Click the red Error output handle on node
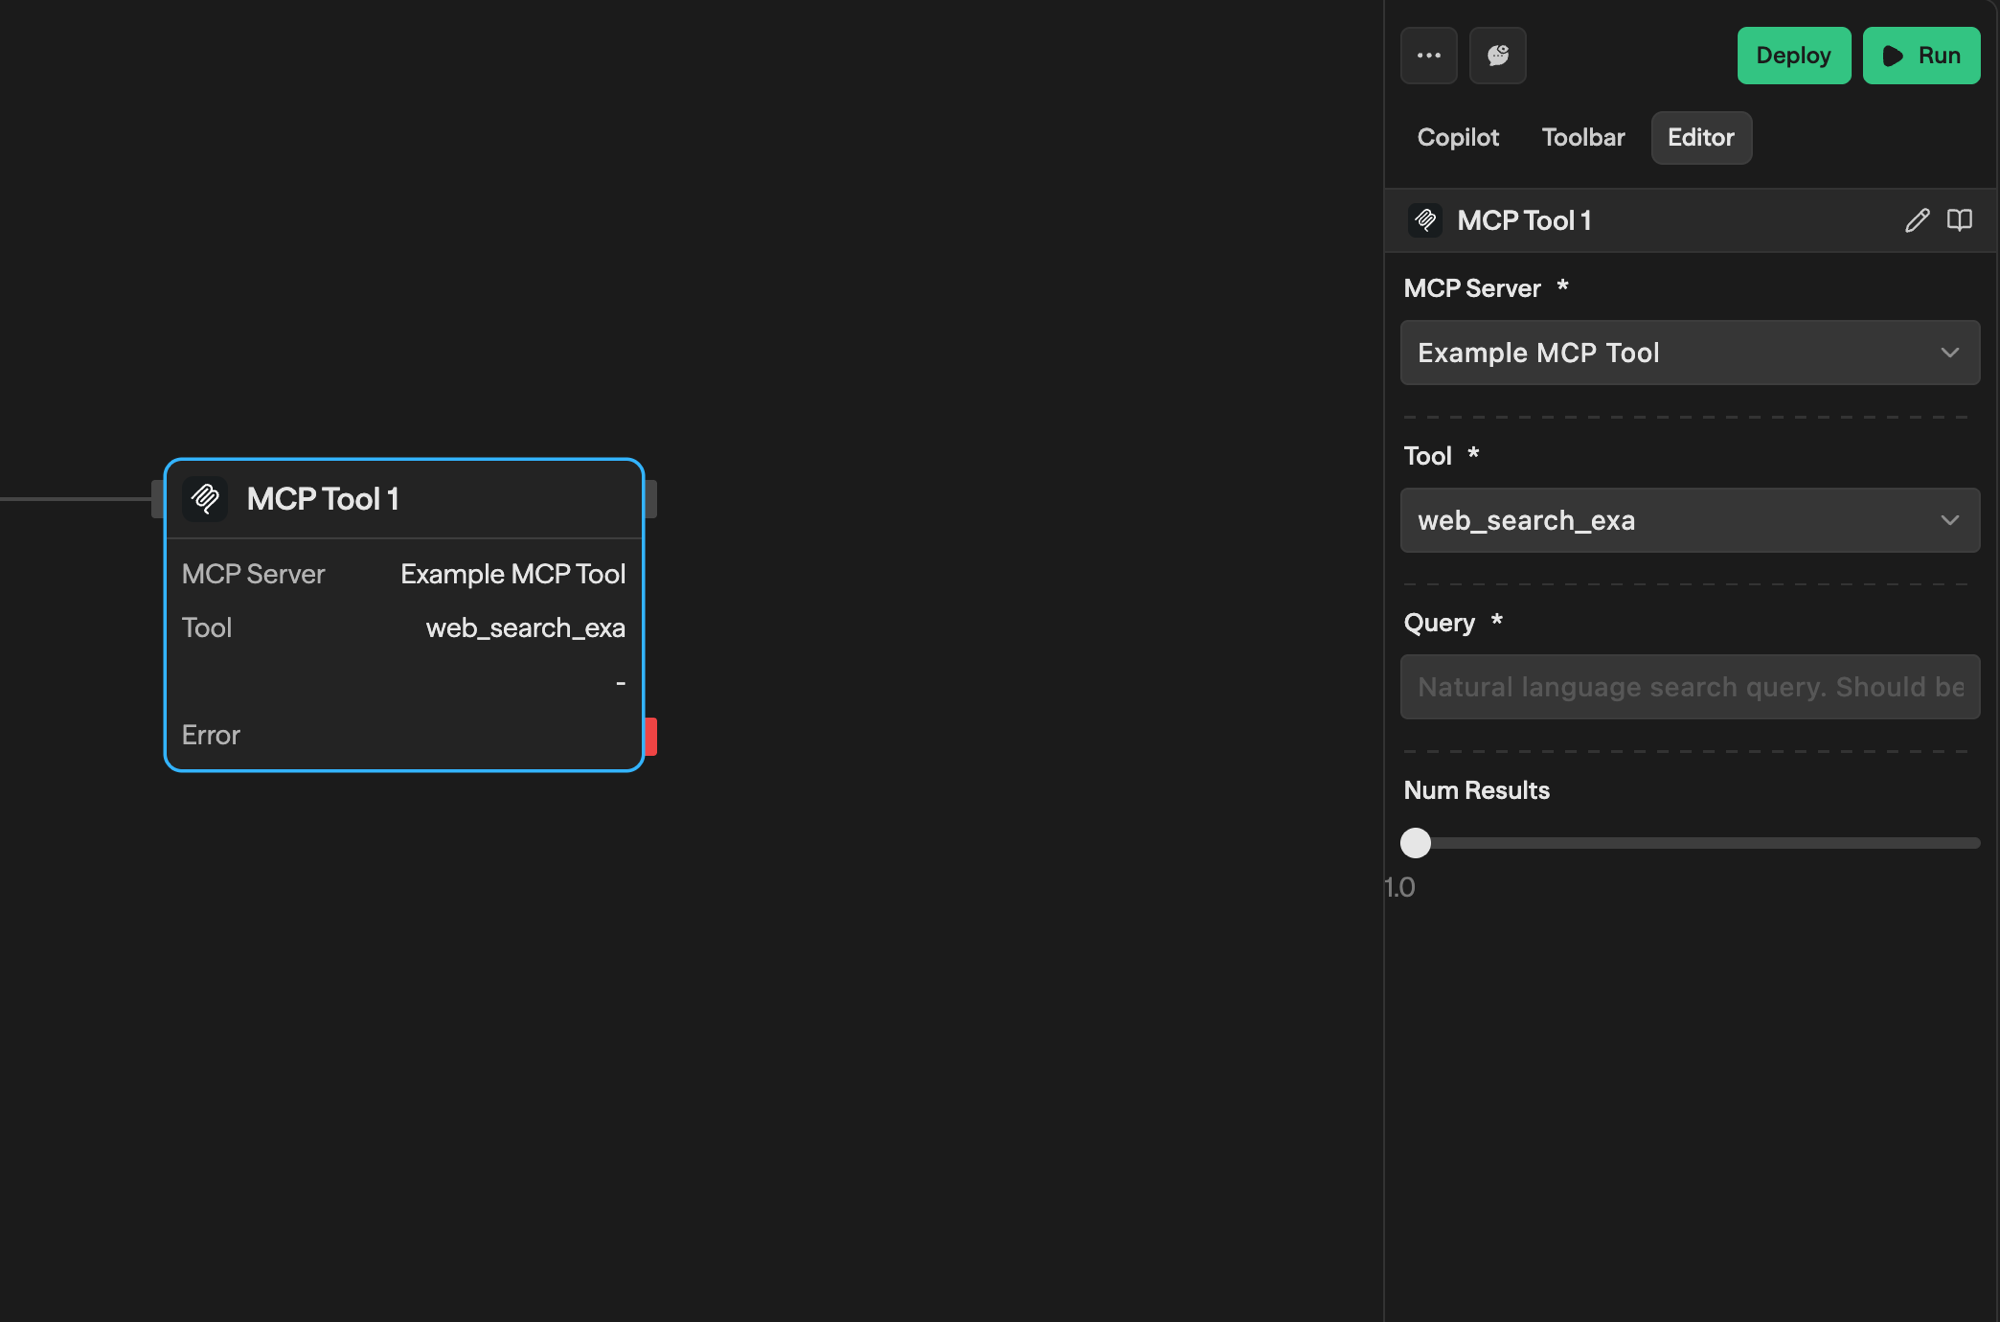Image resolution: width=2000 pixels, height=1322 pixels. click(x=651, y=737)
